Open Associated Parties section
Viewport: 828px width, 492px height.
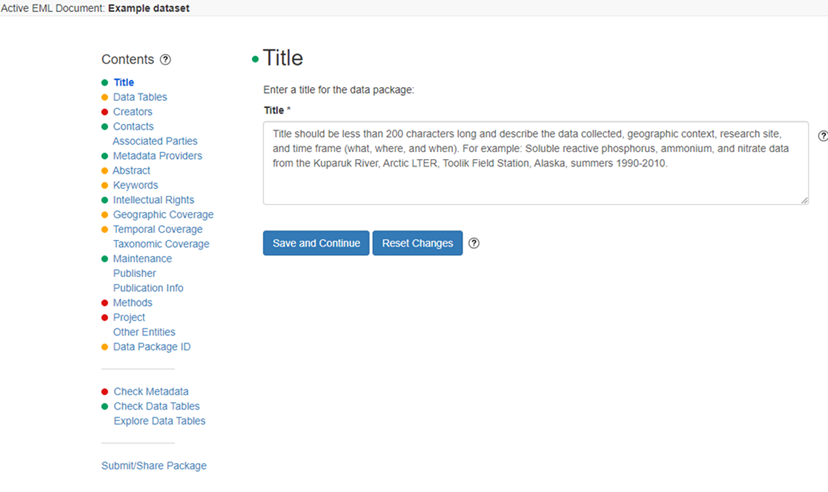pyautogui.click(x=155, y=141)
